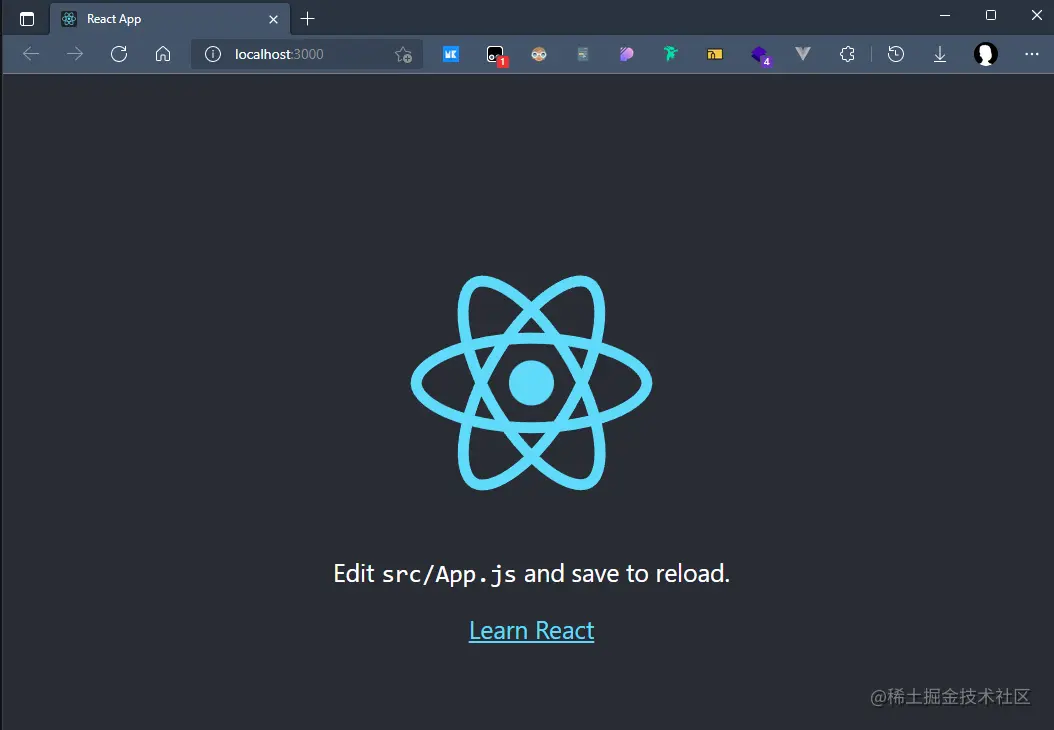Open the yellow rectangle extension icon
Screen dimensions: 1054x730
click(x=715, y=54)
